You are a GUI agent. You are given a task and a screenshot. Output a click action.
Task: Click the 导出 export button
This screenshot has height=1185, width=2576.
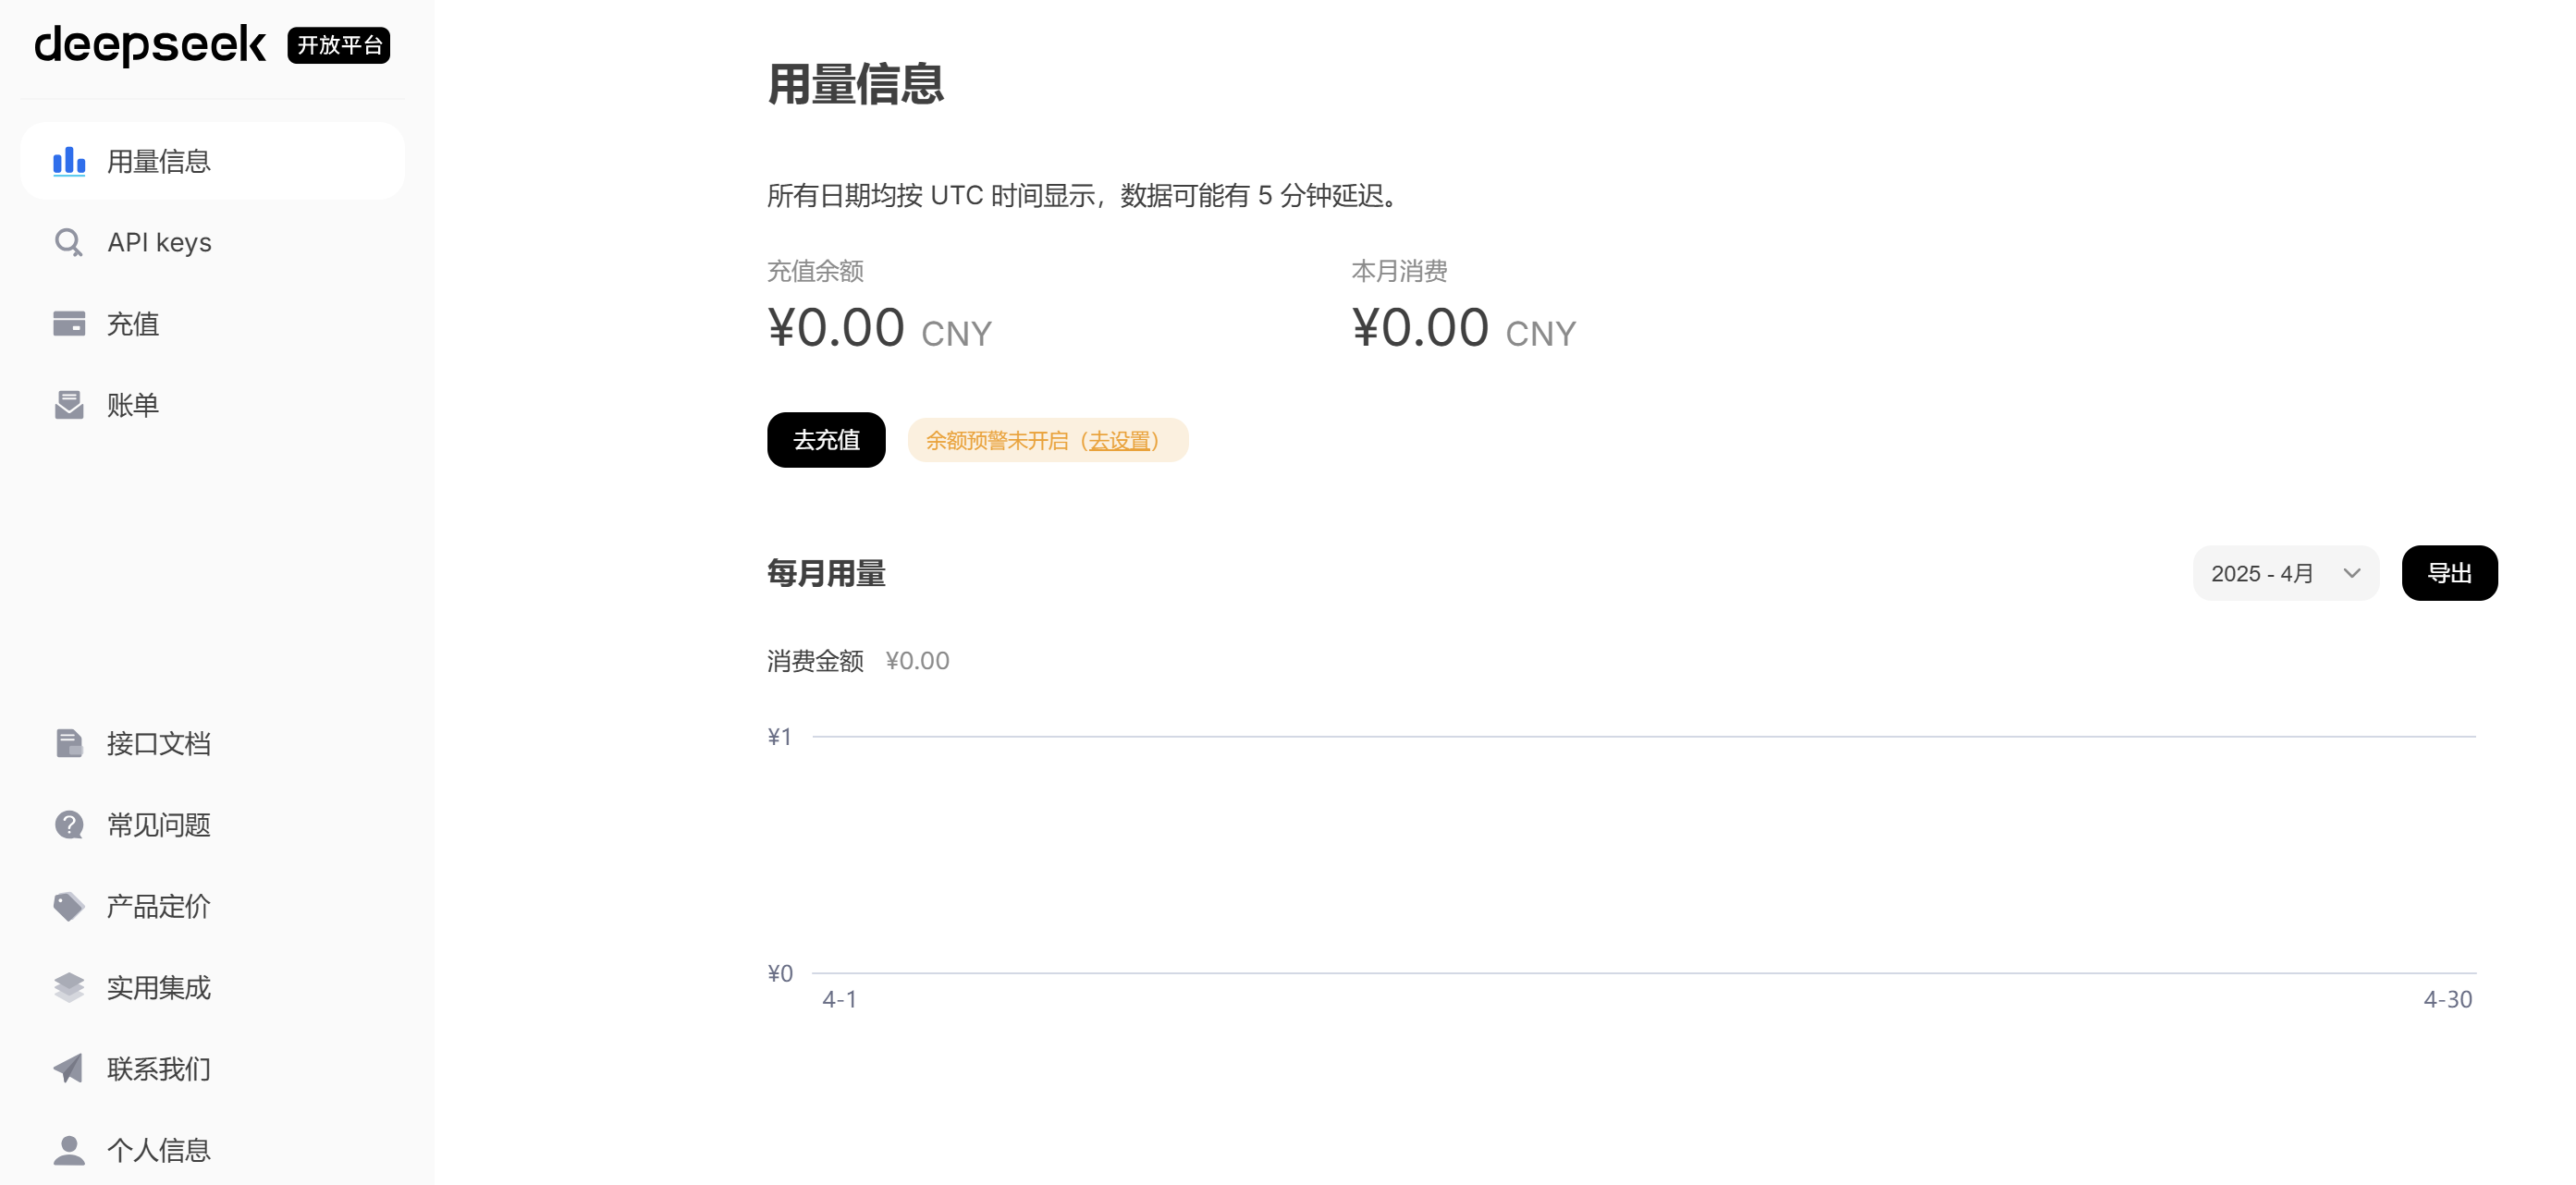click(x=2449, y=573)
